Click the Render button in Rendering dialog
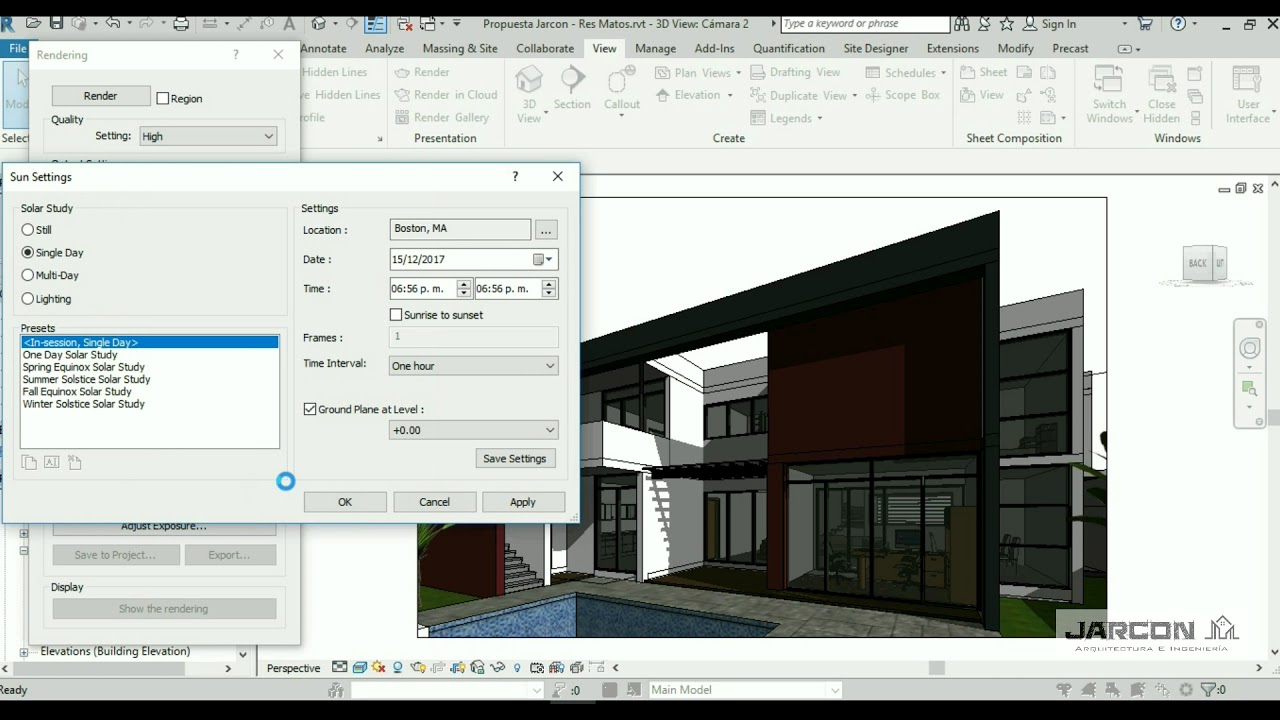This screenshot has height=720, width=1280. pos(100,96)
